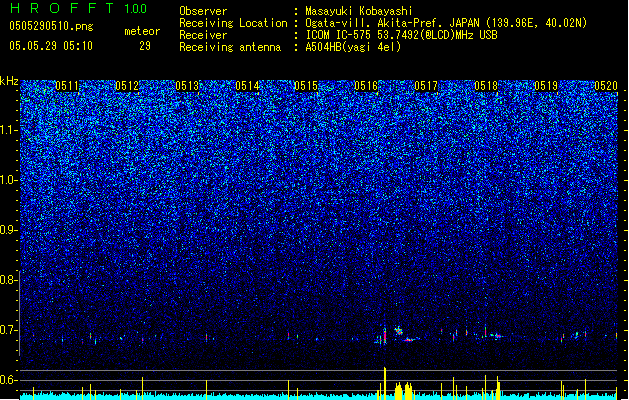The image size is (629, 400).
Task: Click the 0.6 kHz axis label
Action: (8, 380)
